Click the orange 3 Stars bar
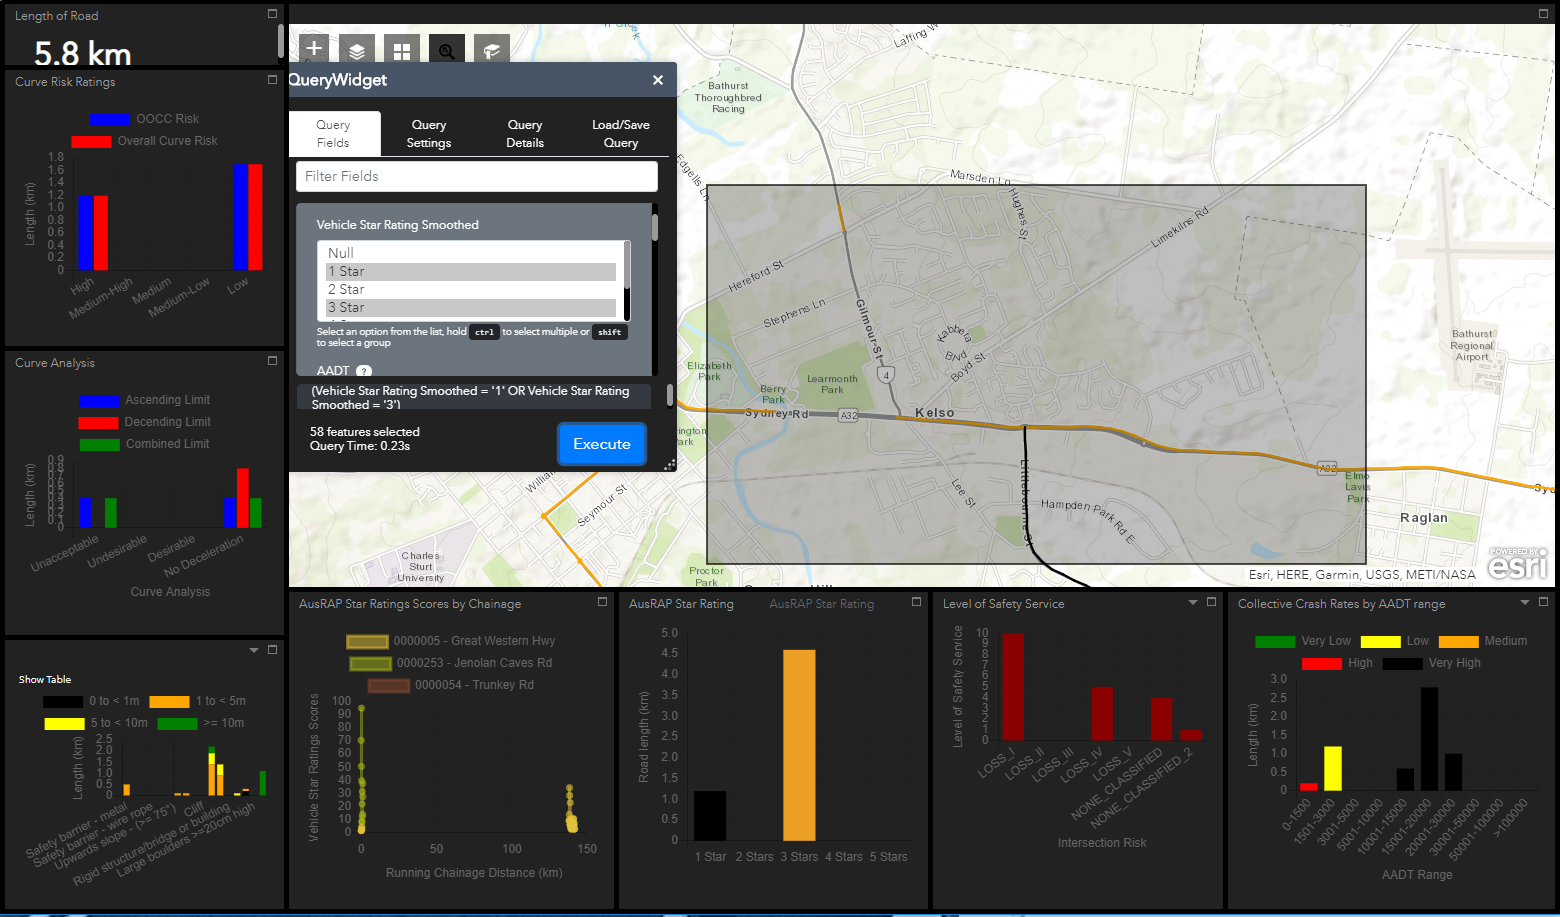The height and width of the screenshot is (917, 1560). tap(799, 745)
